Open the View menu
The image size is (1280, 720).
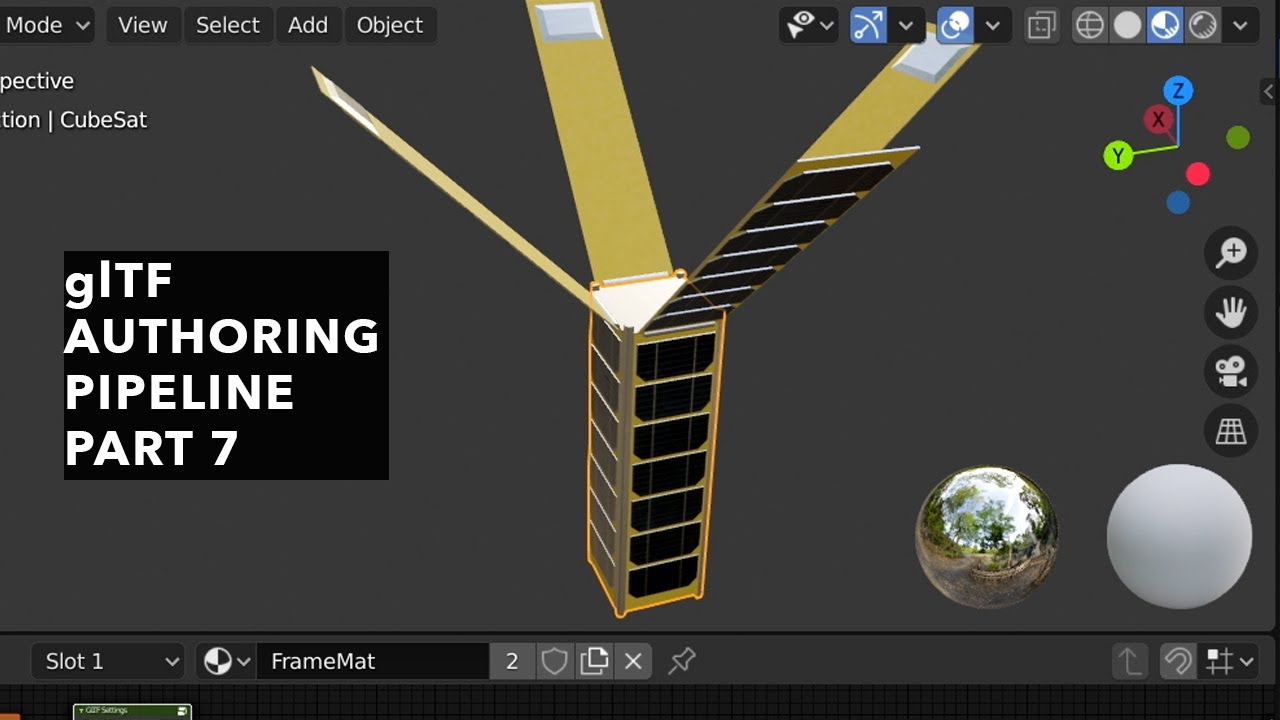143,25
